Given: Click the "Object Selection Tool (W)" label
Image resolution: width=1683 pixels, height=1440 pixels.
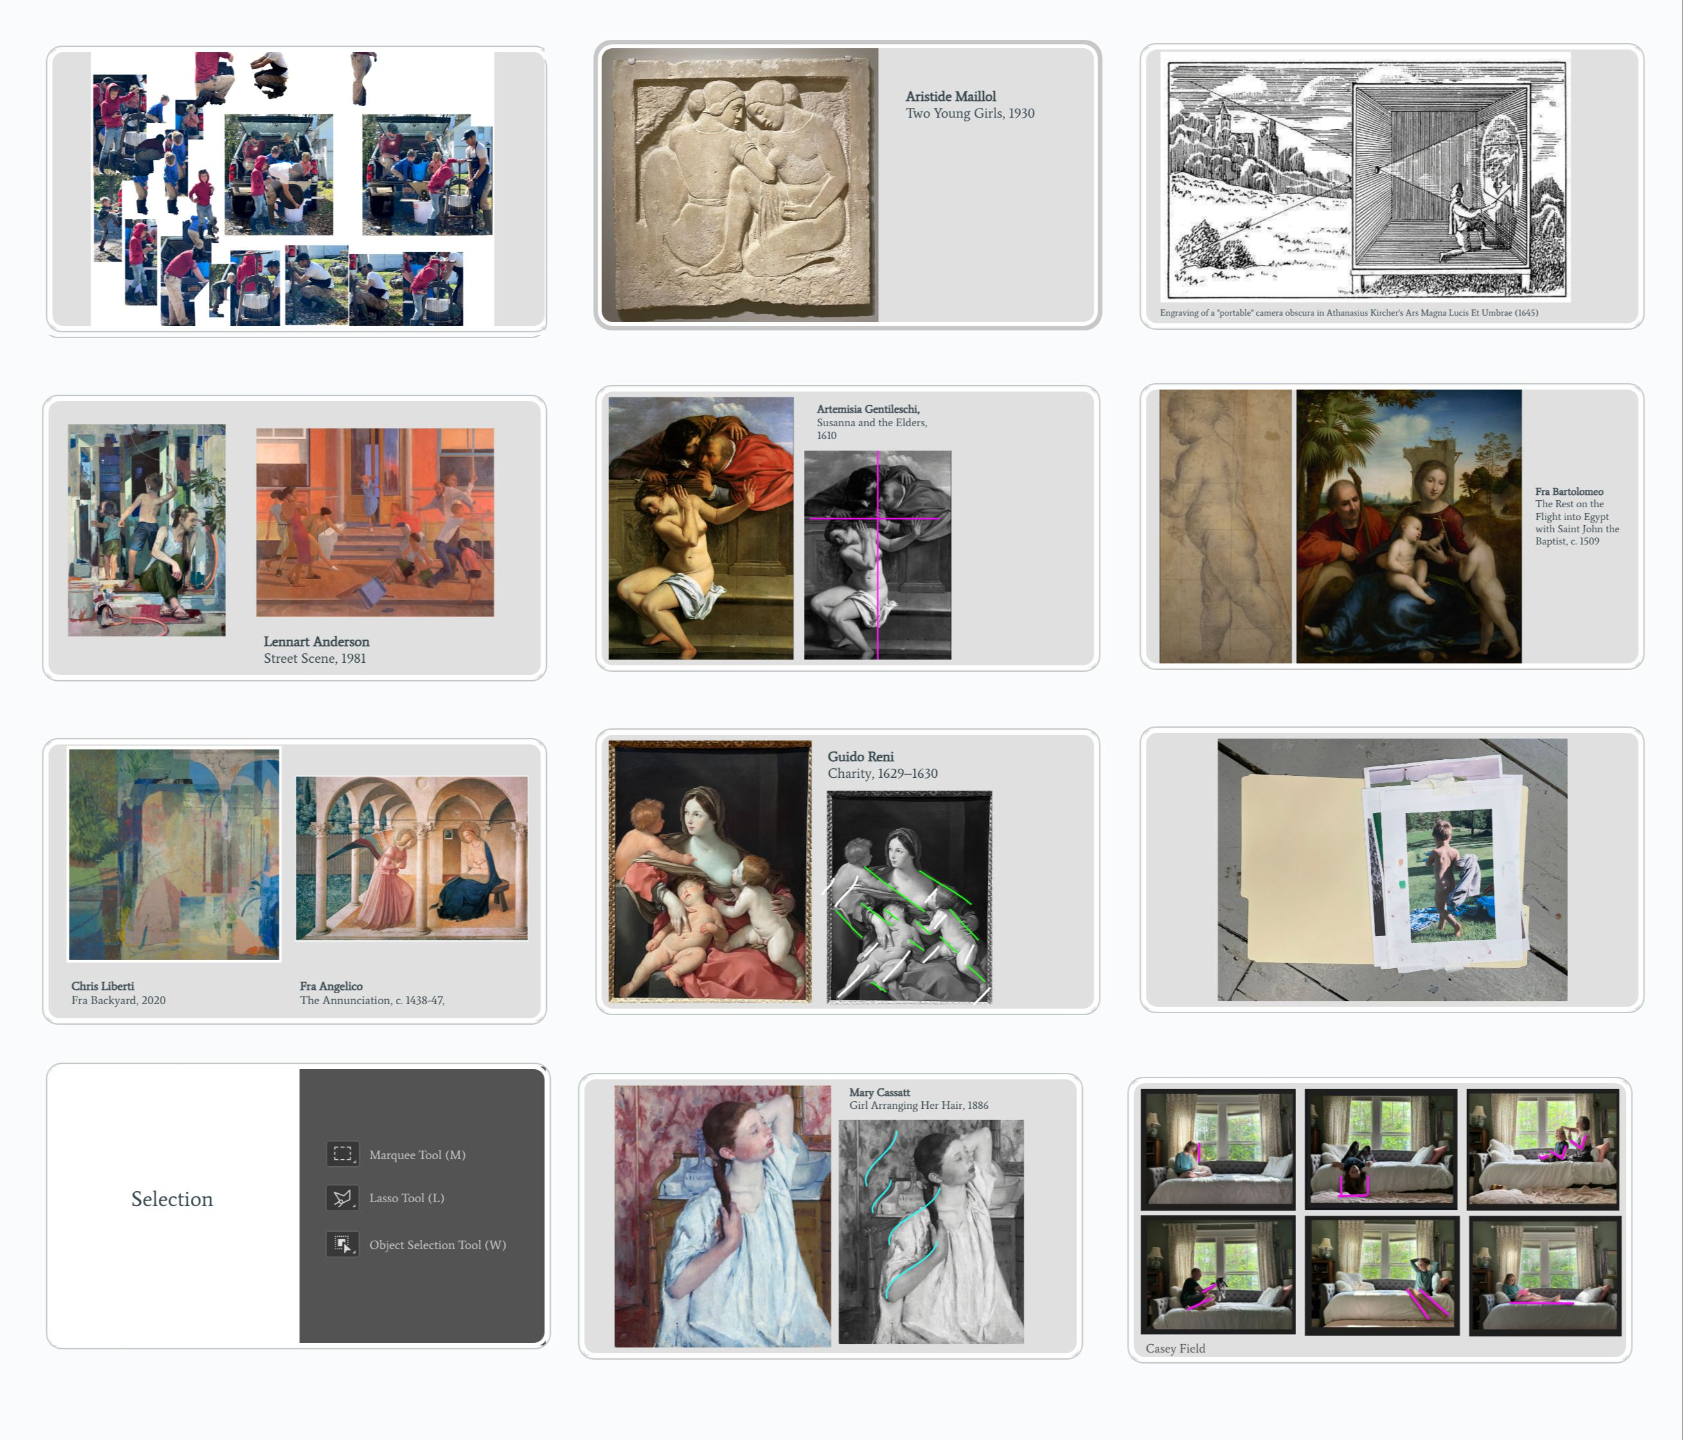Looking at the screenshot, I should pyautogui.click(x=438, y=1245).
